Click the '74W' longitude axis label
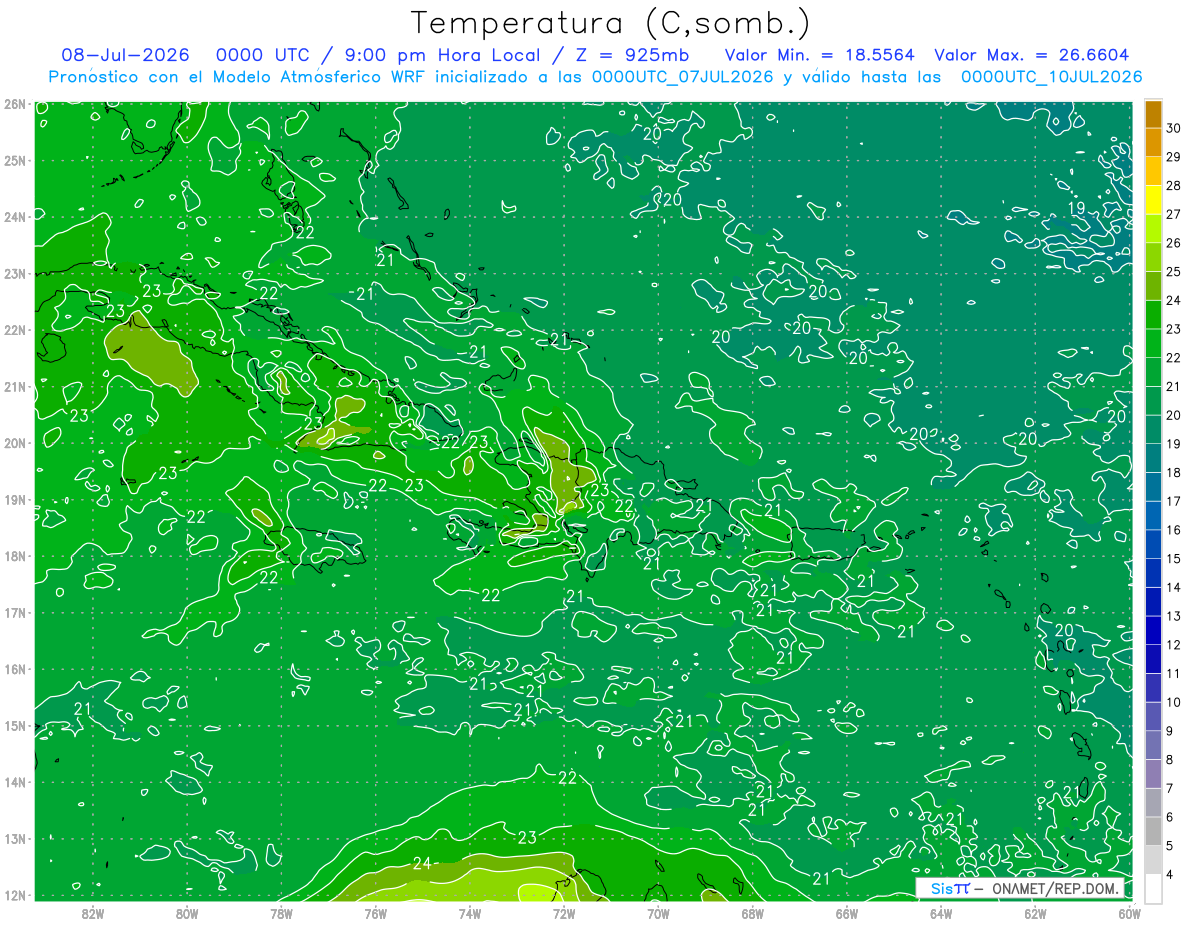The image size is (1200, 927). 470,913
